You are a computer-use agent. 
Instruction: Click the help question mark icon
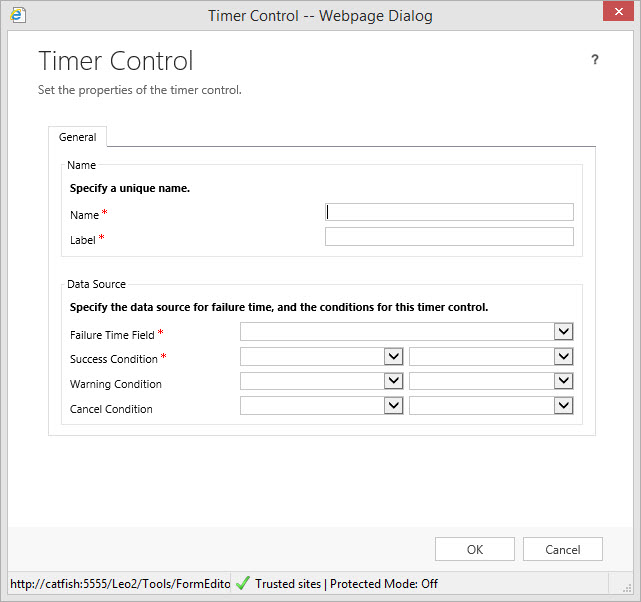(595, 60)
